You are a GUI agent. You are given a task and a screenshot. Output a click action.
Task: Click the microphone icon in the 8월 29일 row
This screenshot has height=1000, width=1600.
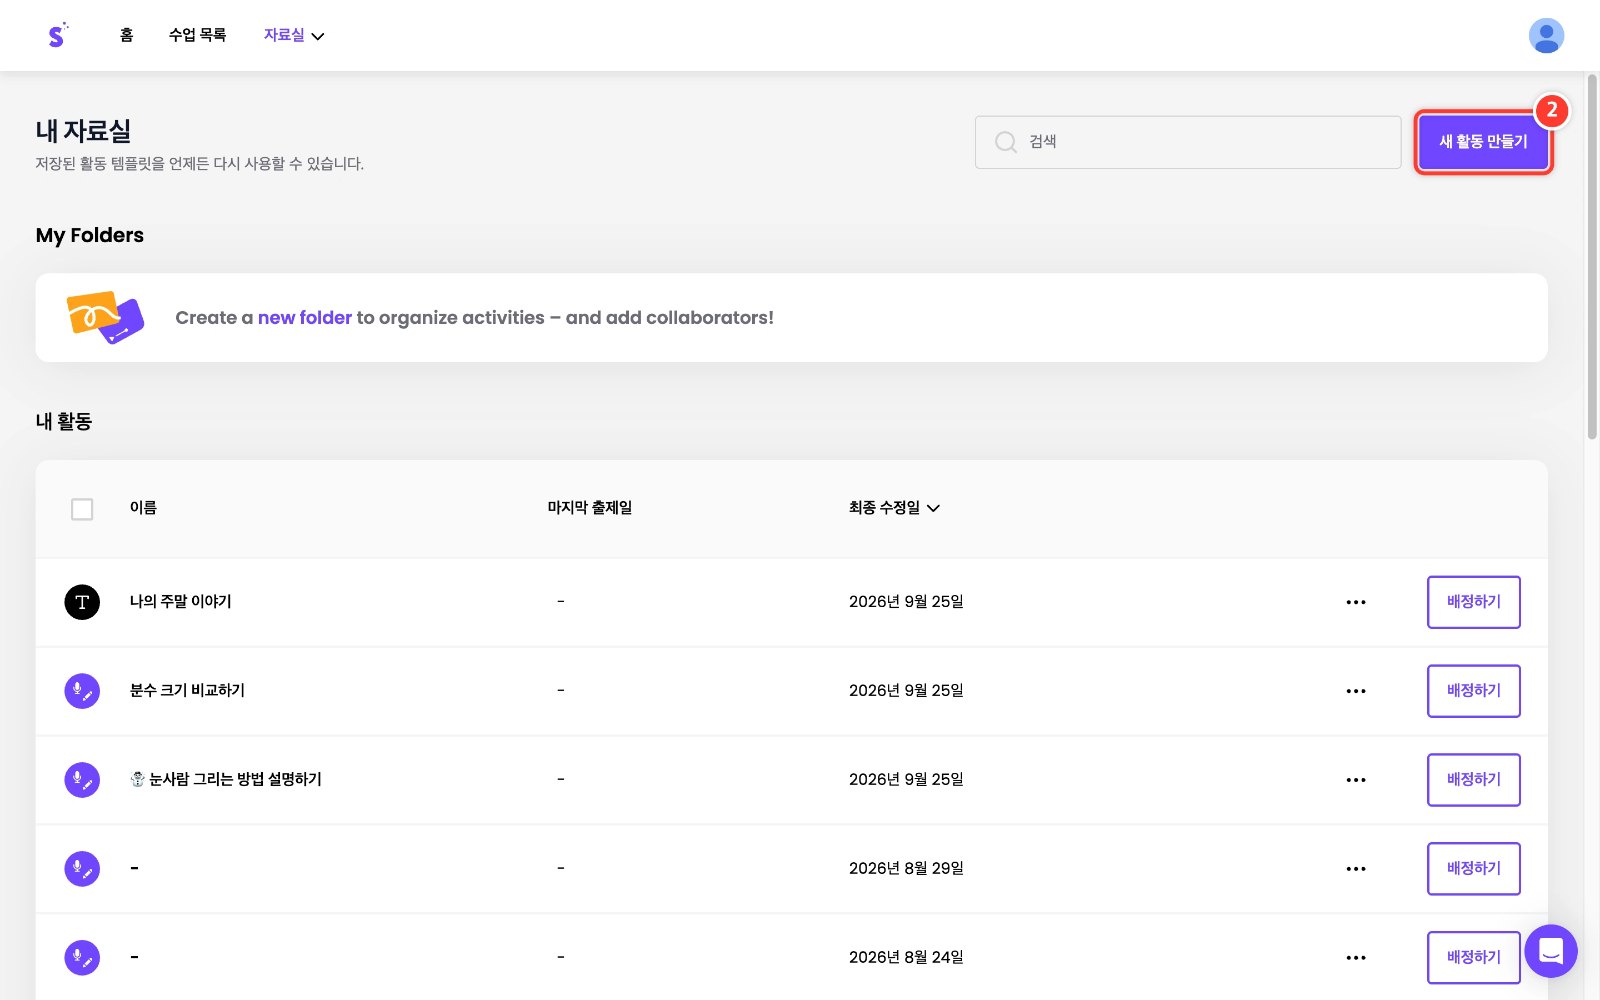pyautogui.click(x=82, y=869)
